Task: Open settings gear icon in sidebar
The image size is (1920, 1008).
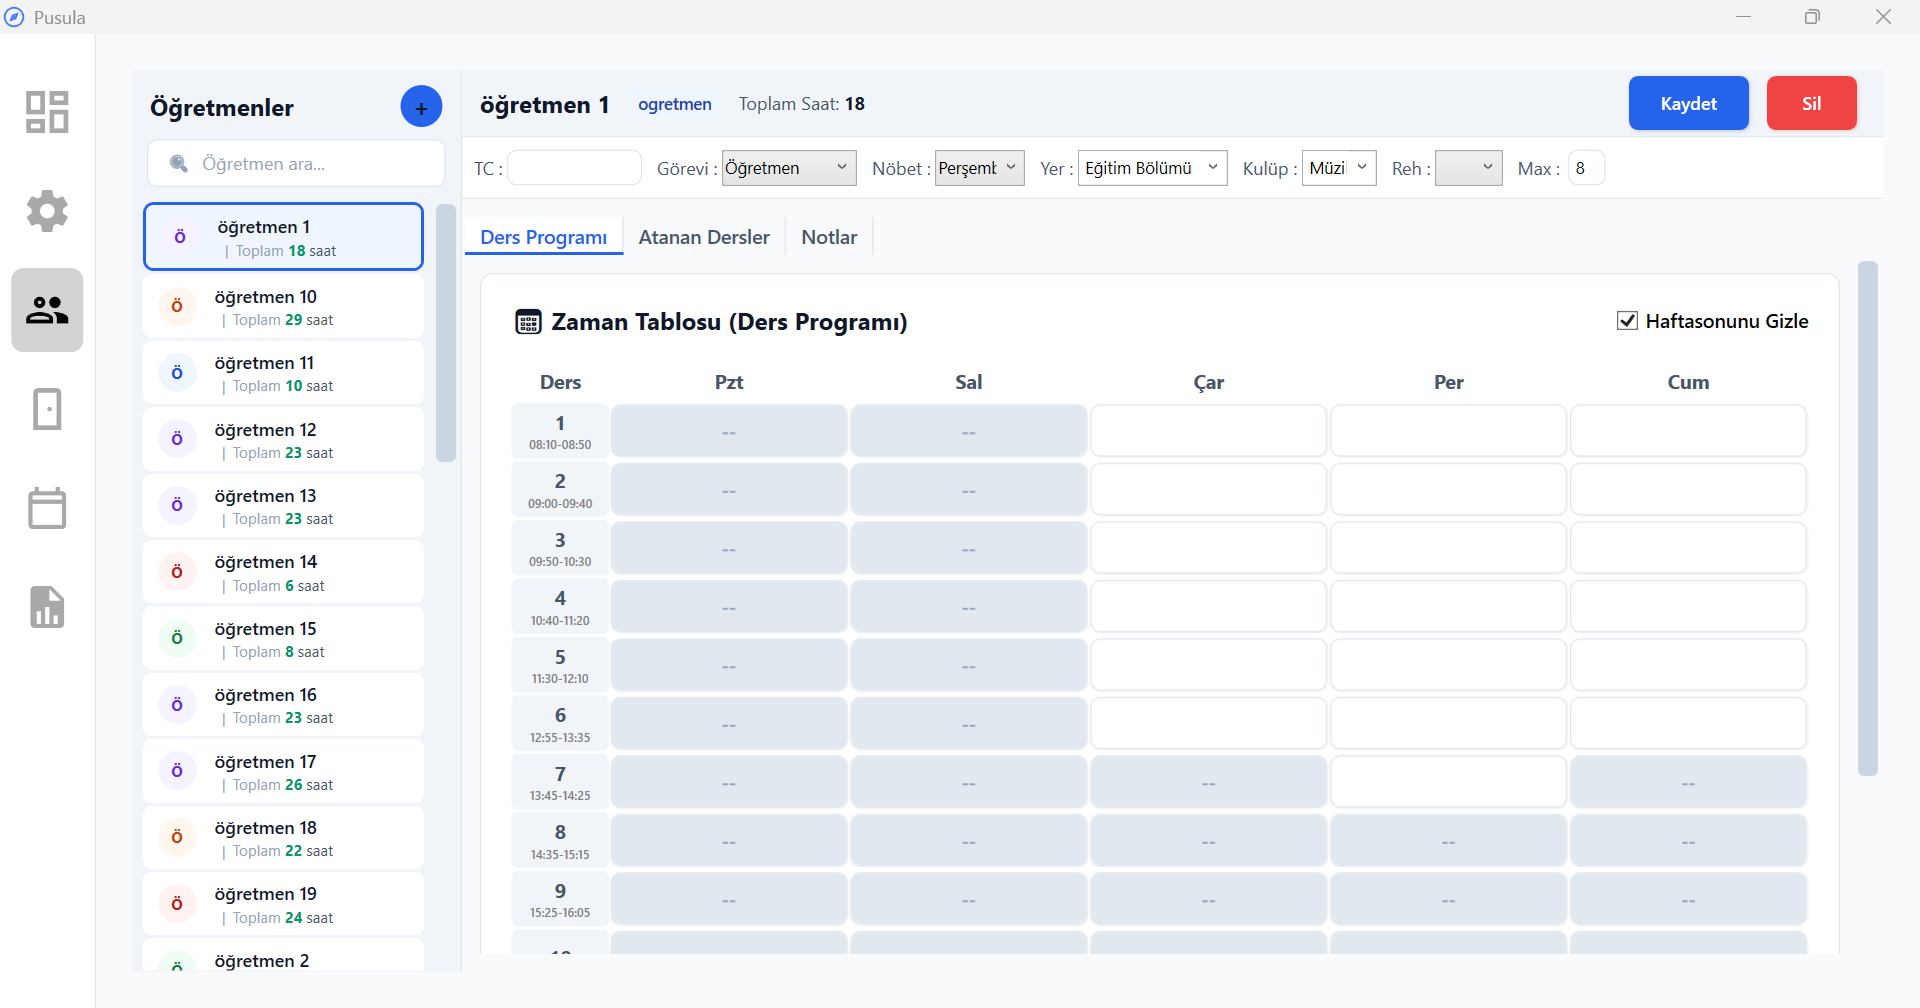Action: (x=47, y=211)
